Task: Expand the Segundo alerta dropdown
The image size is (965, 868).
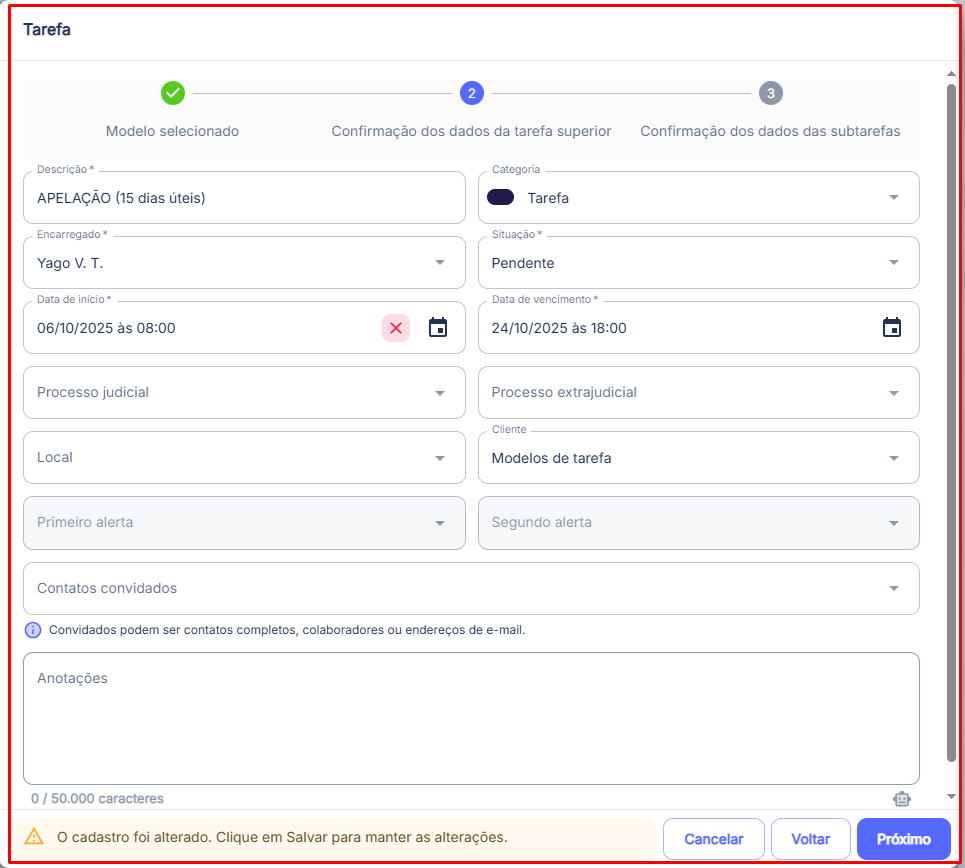Action: tap(699, 523)
